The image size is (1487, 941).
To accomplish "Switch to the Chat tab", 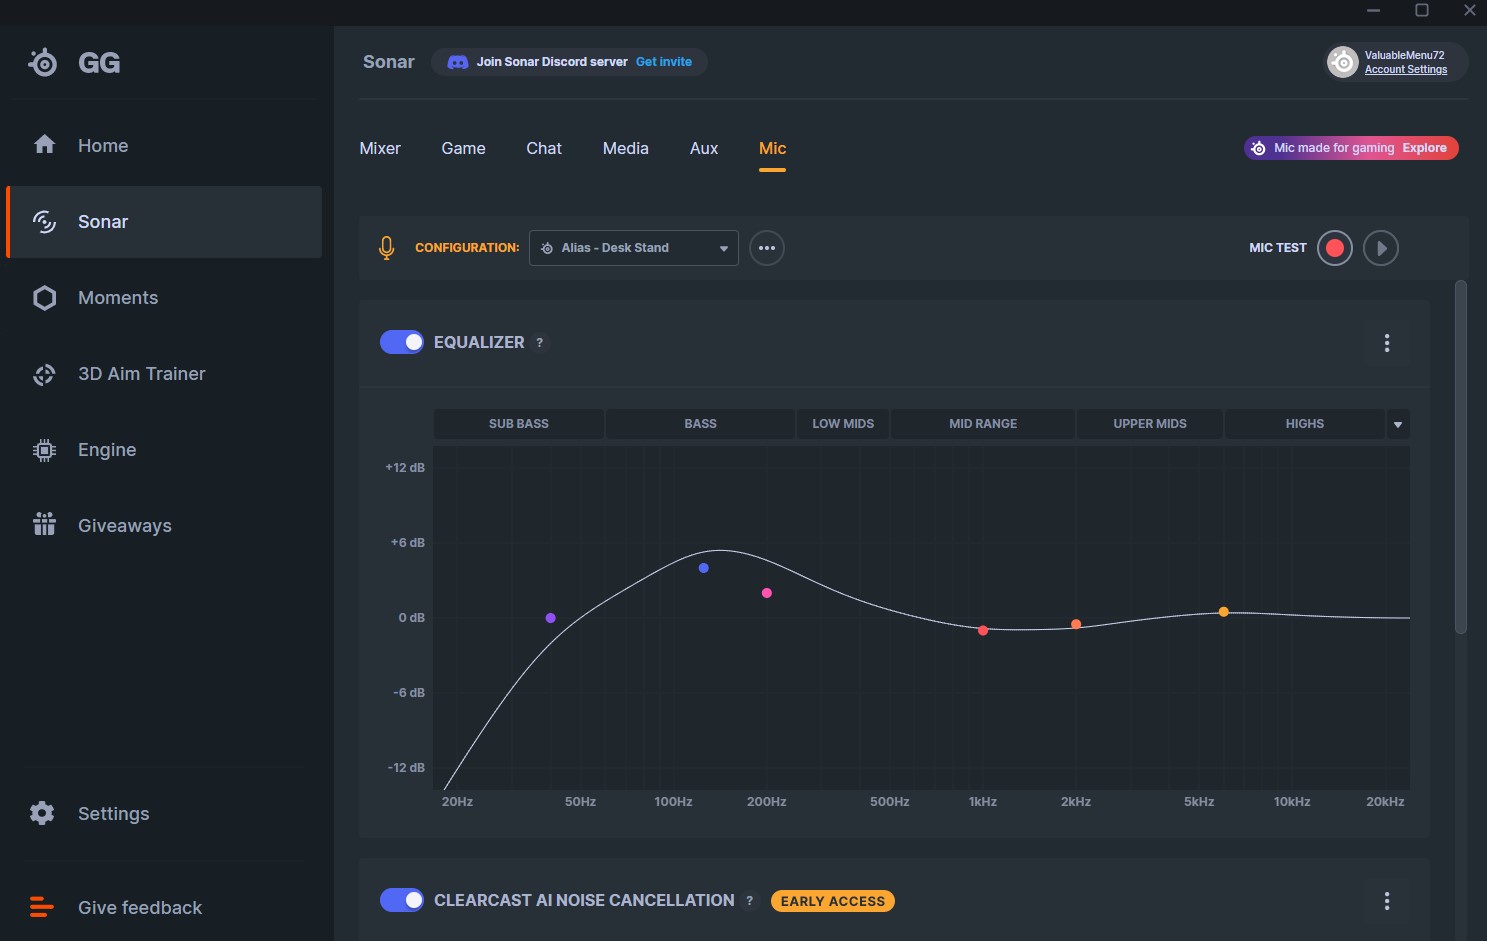I will tap(544, 148).
